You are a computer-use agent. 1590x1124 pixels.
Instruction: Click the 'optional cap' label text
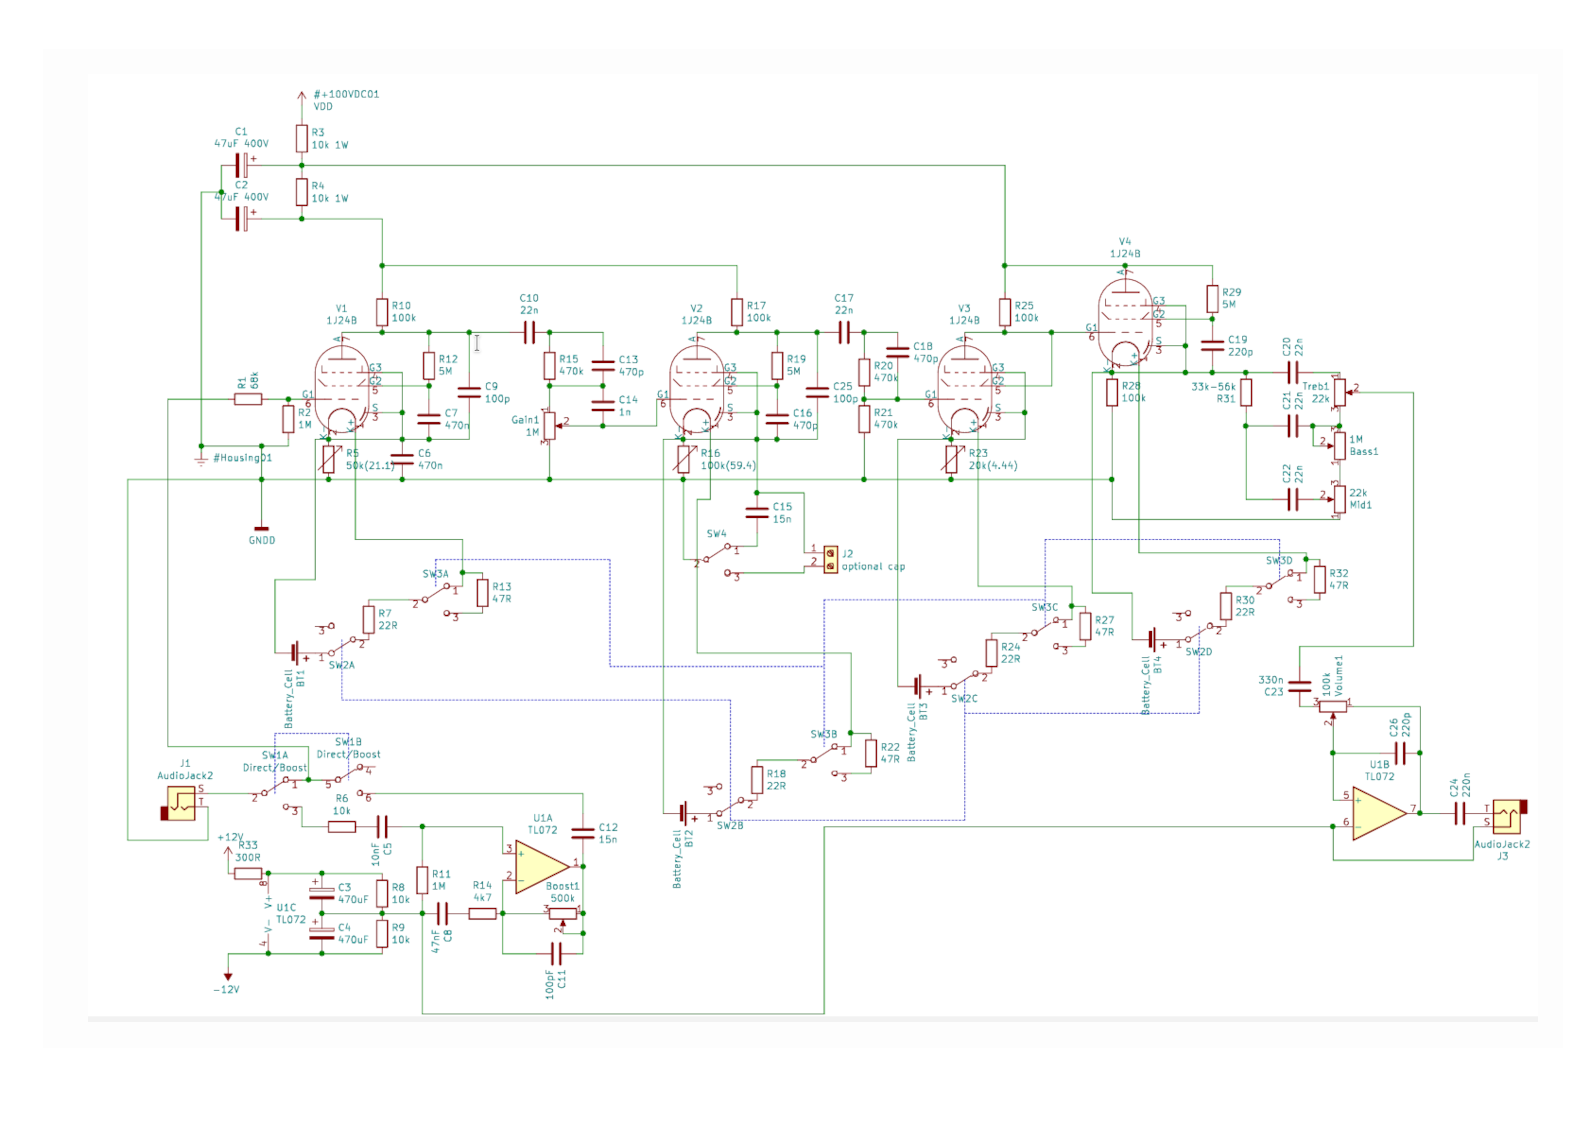(x=873, y=566)
